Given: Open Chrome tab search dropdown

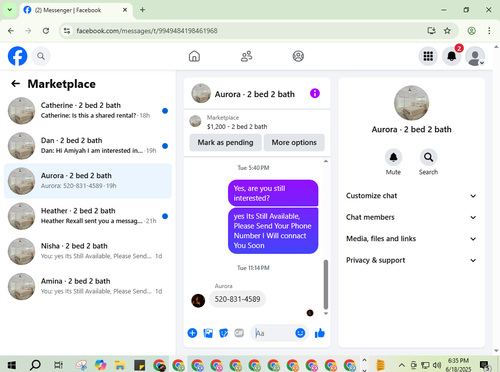Looking at the screenshot, I should [x=10, y=10].
